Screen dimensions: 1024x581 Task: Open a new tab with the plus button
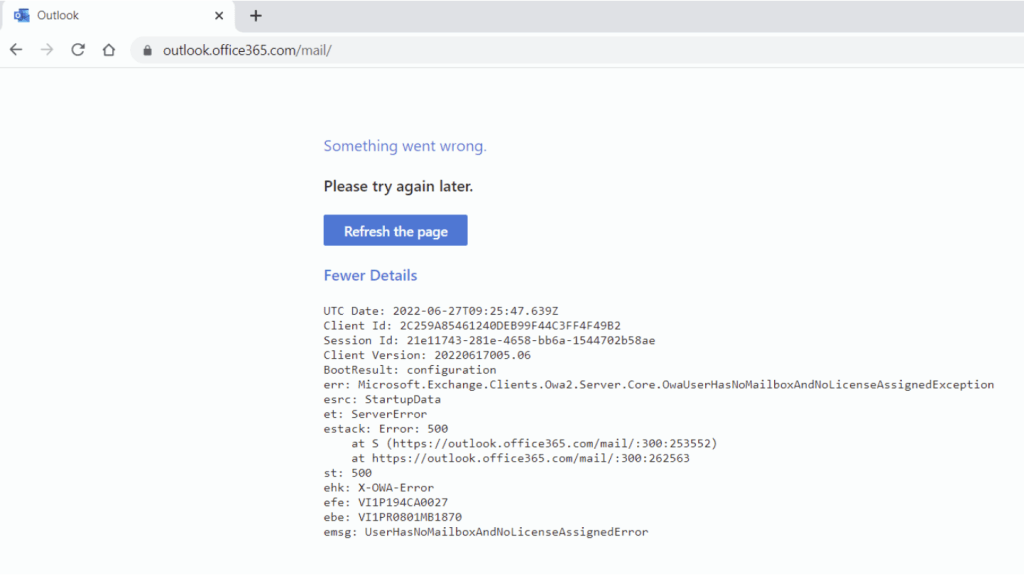(x=256, y=16)
